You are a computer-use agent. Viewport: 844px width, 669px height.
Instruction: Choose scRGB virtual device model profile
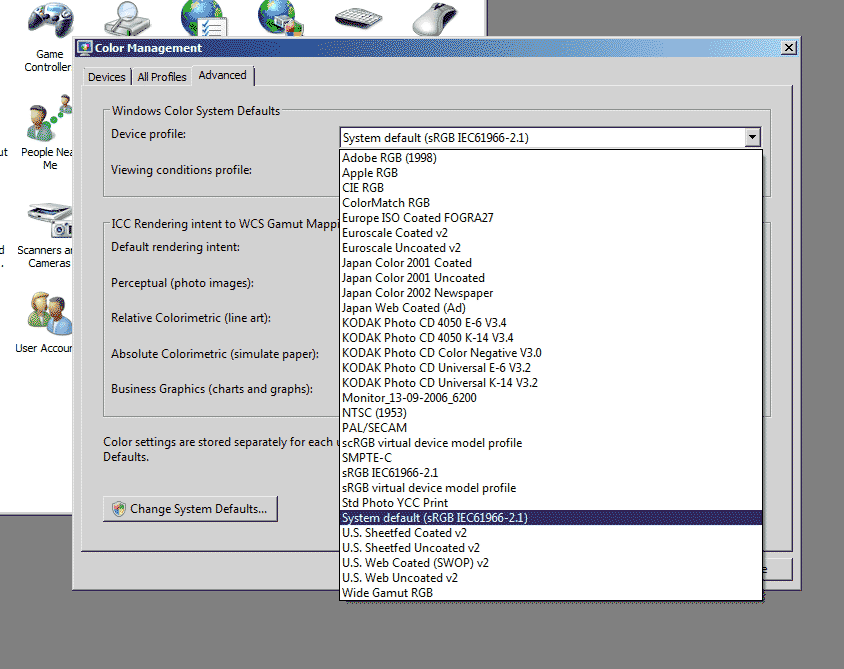[x=551, y=443]
